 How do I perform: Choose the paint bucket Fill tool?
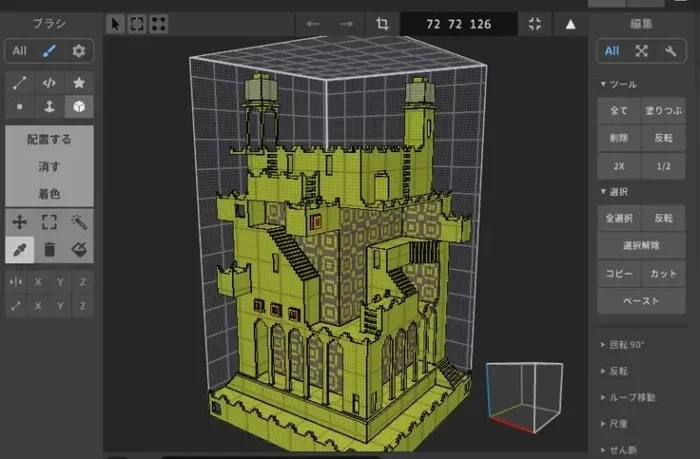[79, 250]
